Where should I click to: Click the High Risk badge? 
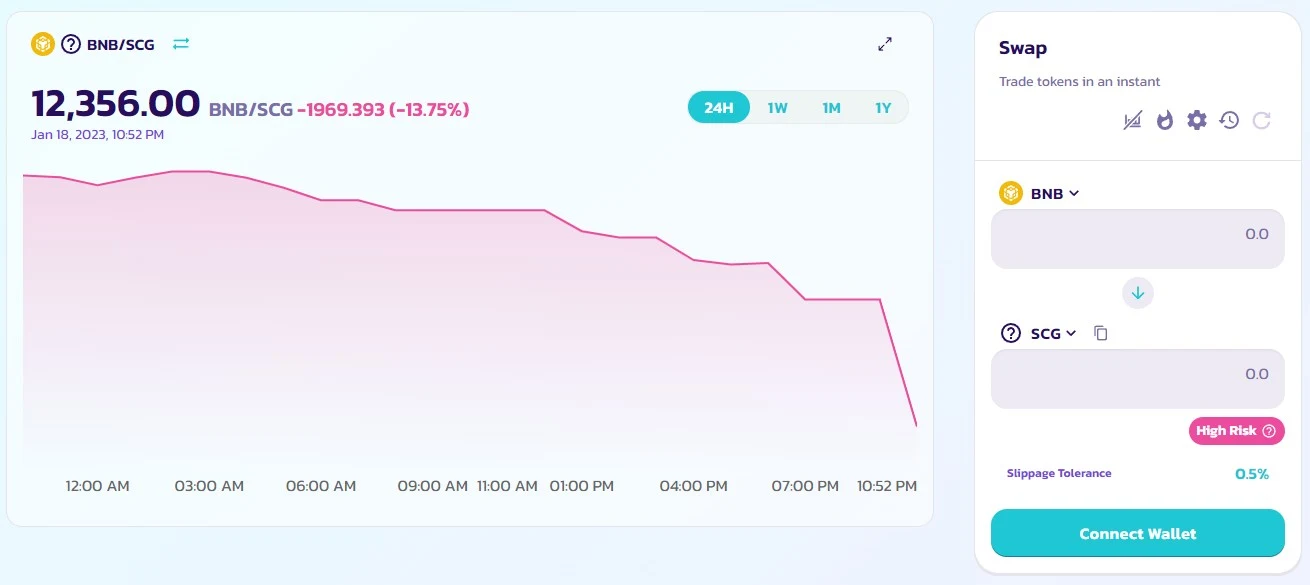(1237, 431)
